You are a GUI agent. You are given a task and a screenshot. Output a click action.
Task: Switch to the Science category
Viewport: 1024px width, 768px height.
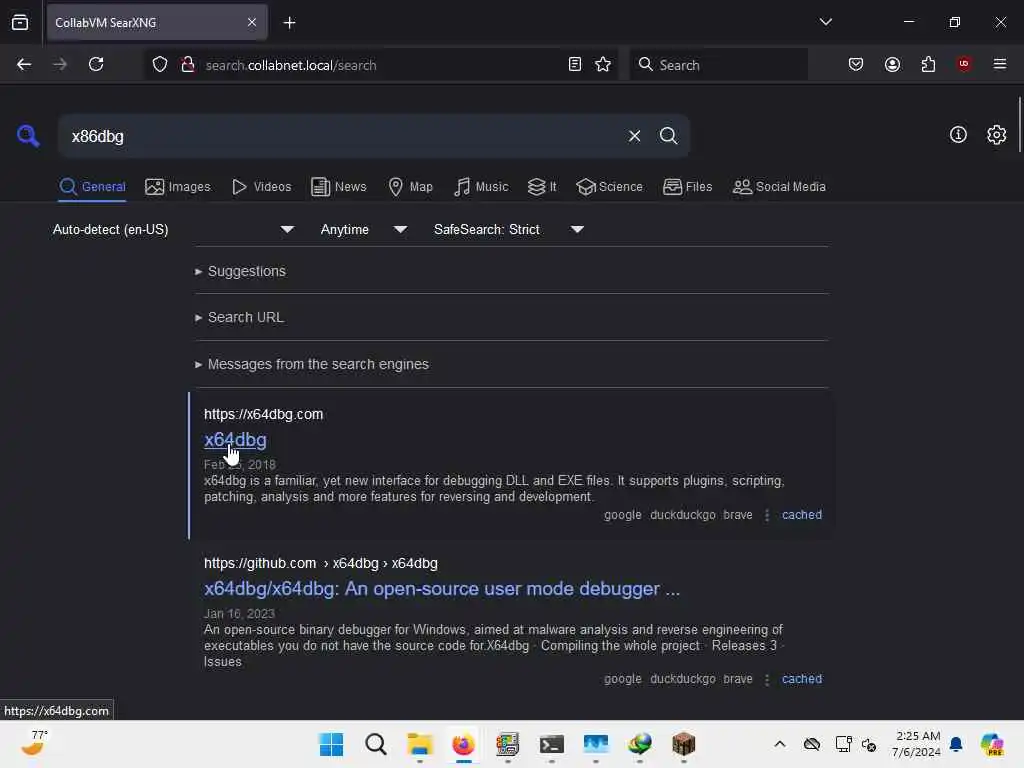(609, 187)
